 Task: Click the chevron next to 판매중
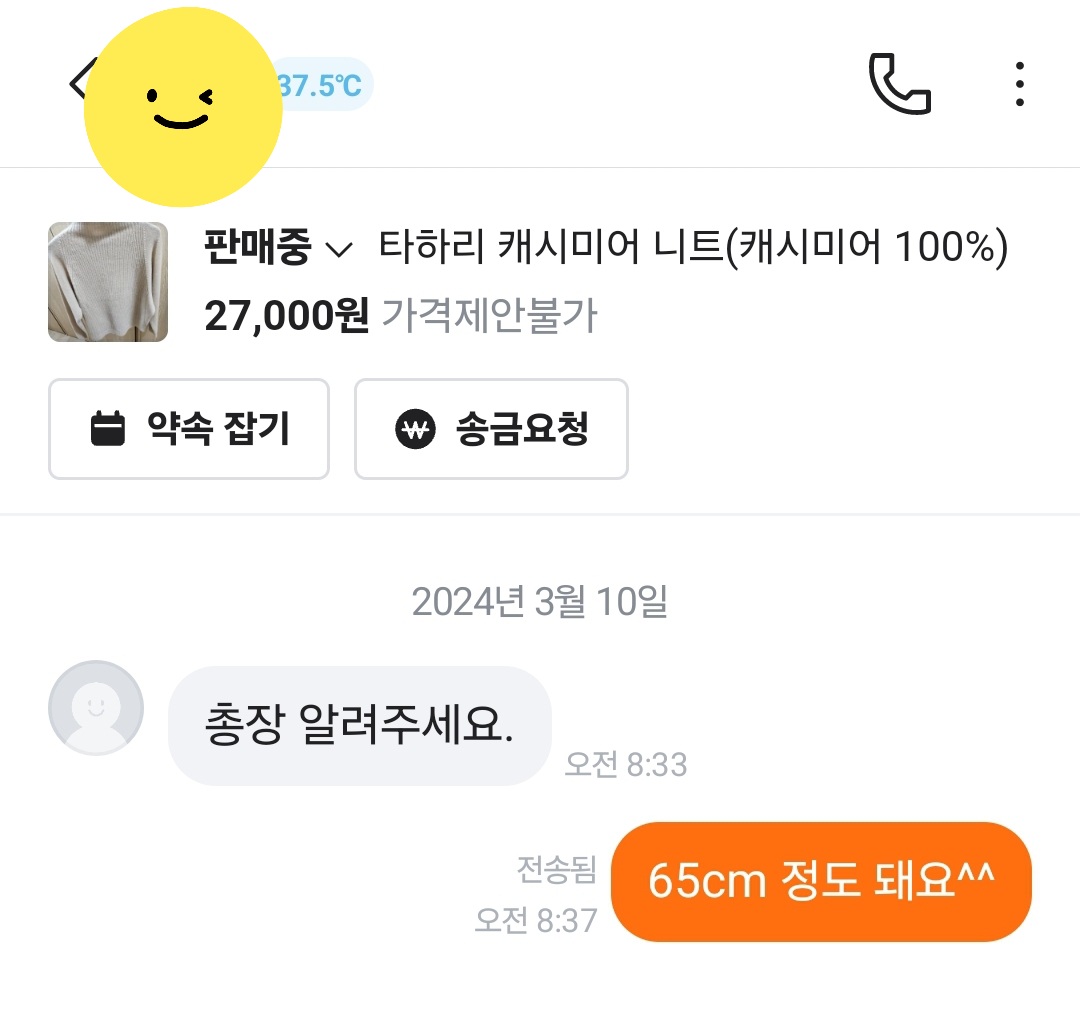(340, 249)
